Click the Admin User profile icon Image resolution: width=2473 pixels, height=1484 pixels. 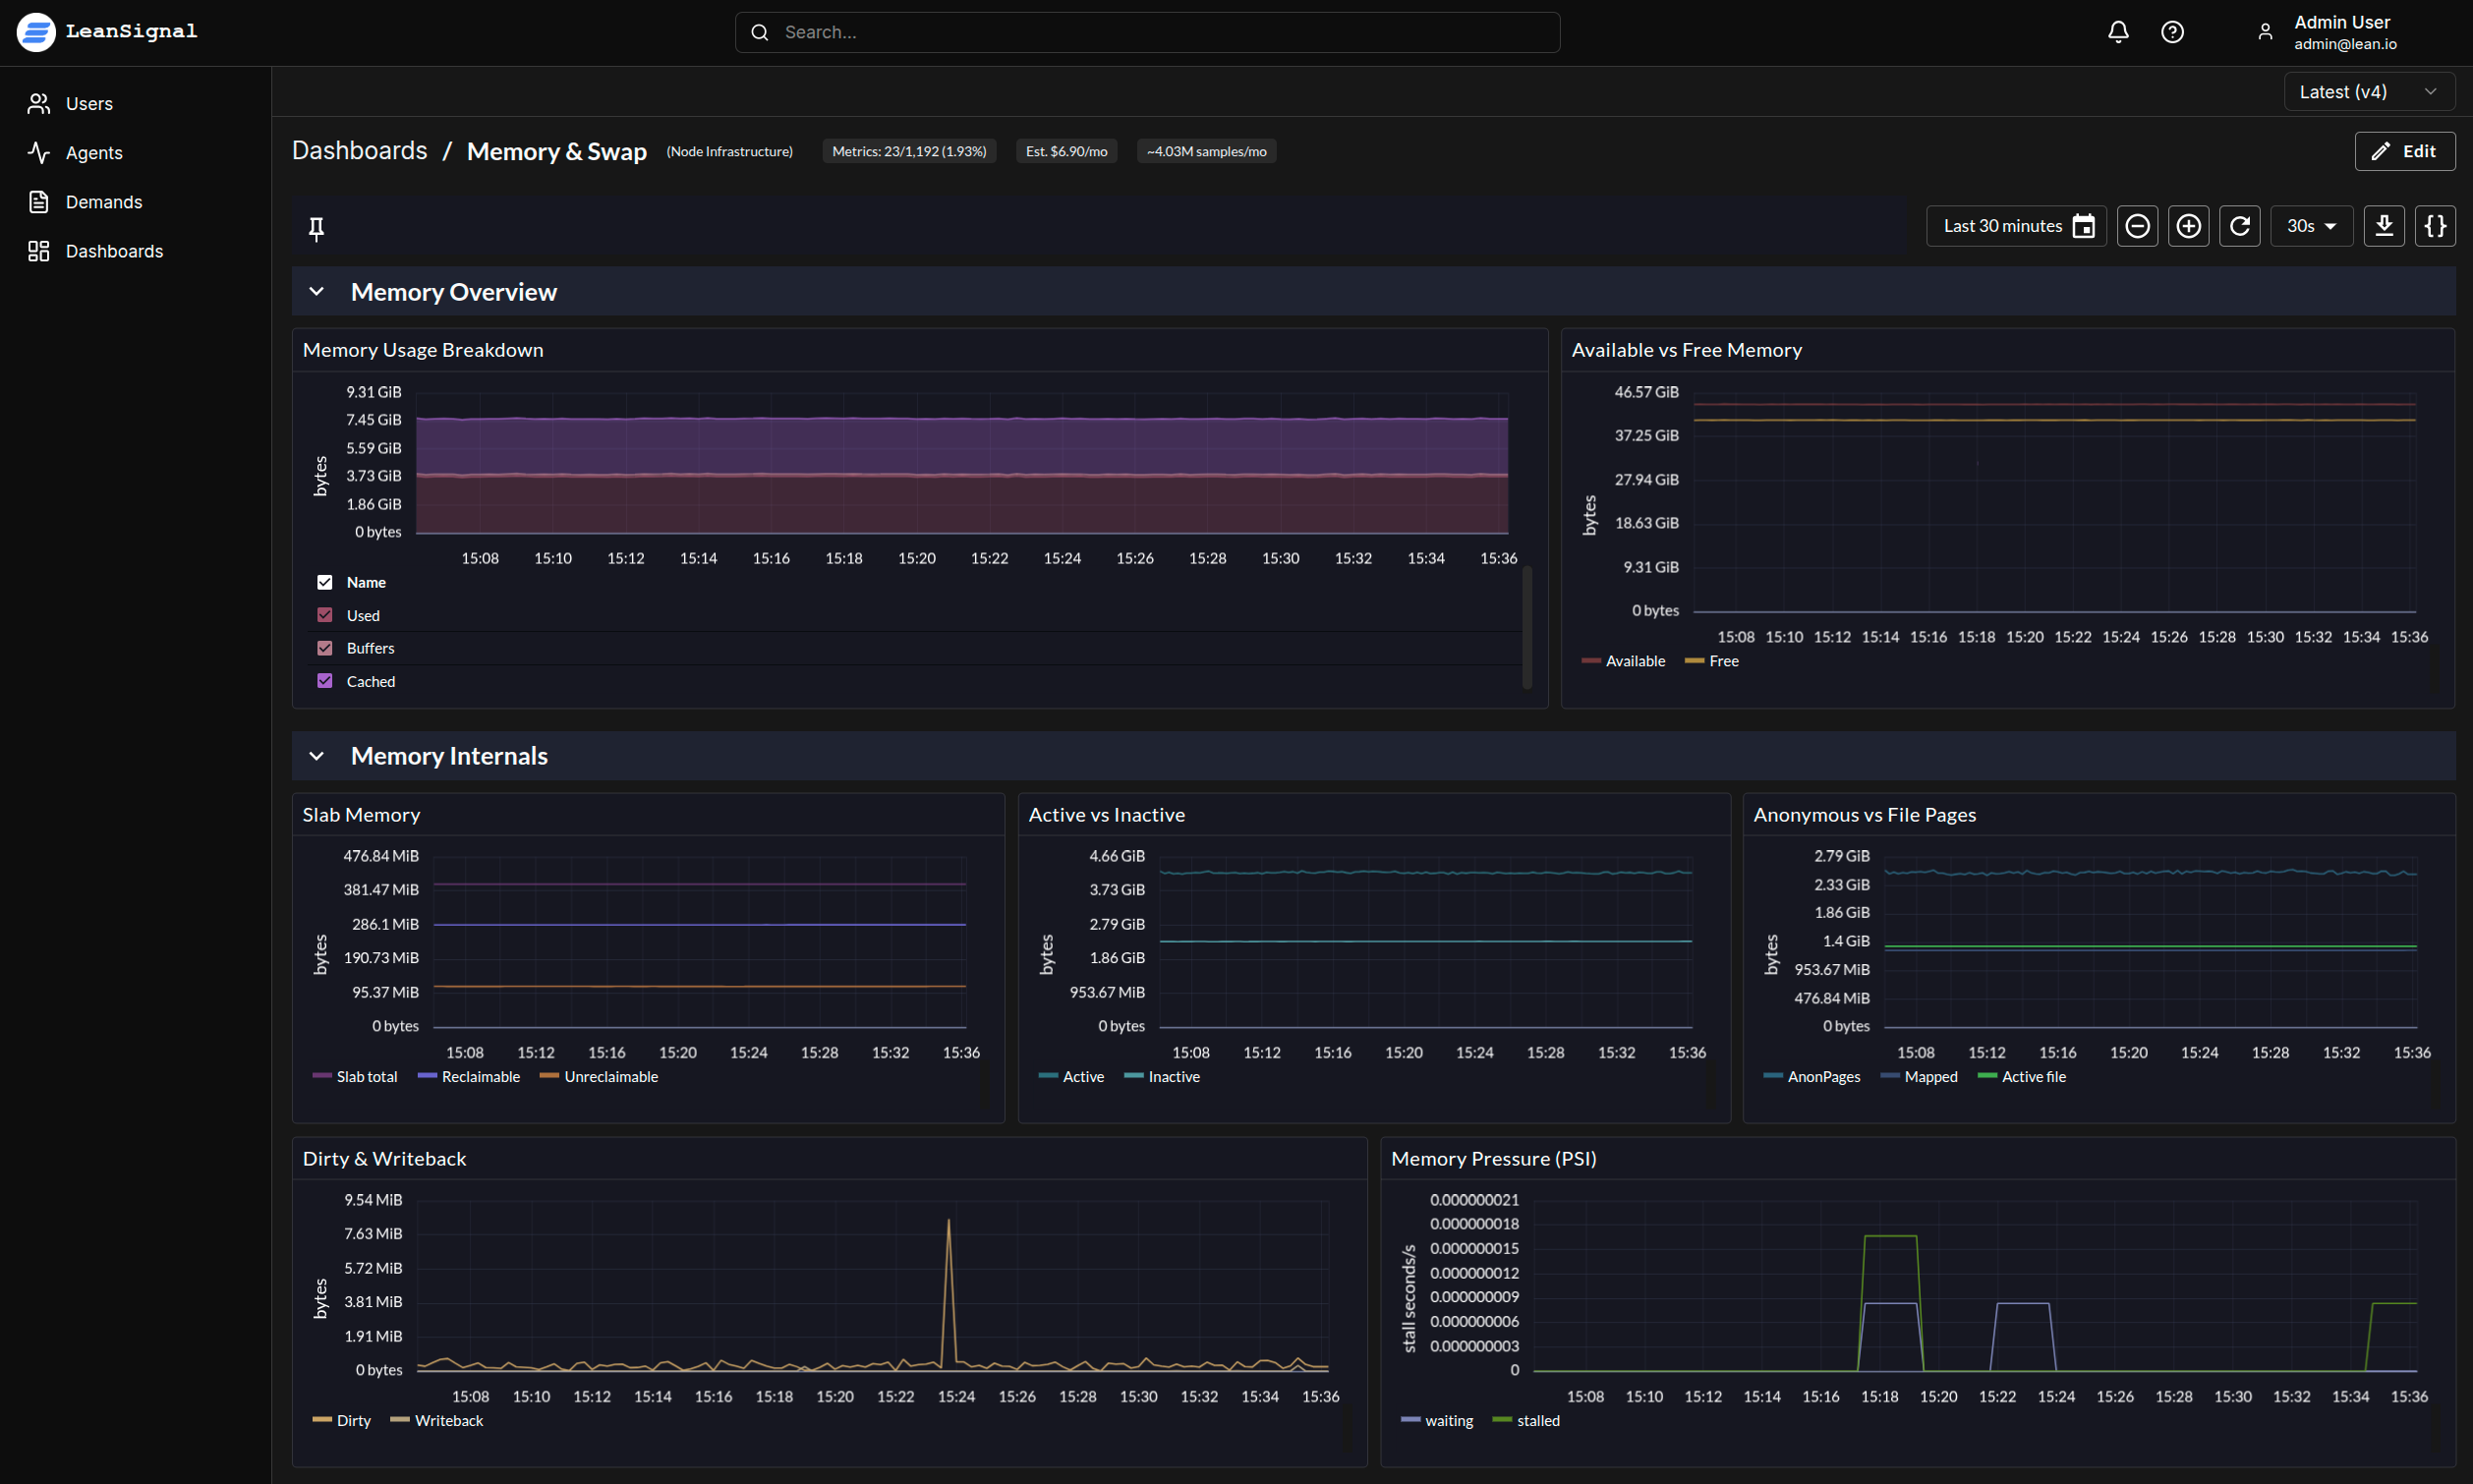(x=2265, y=32)
